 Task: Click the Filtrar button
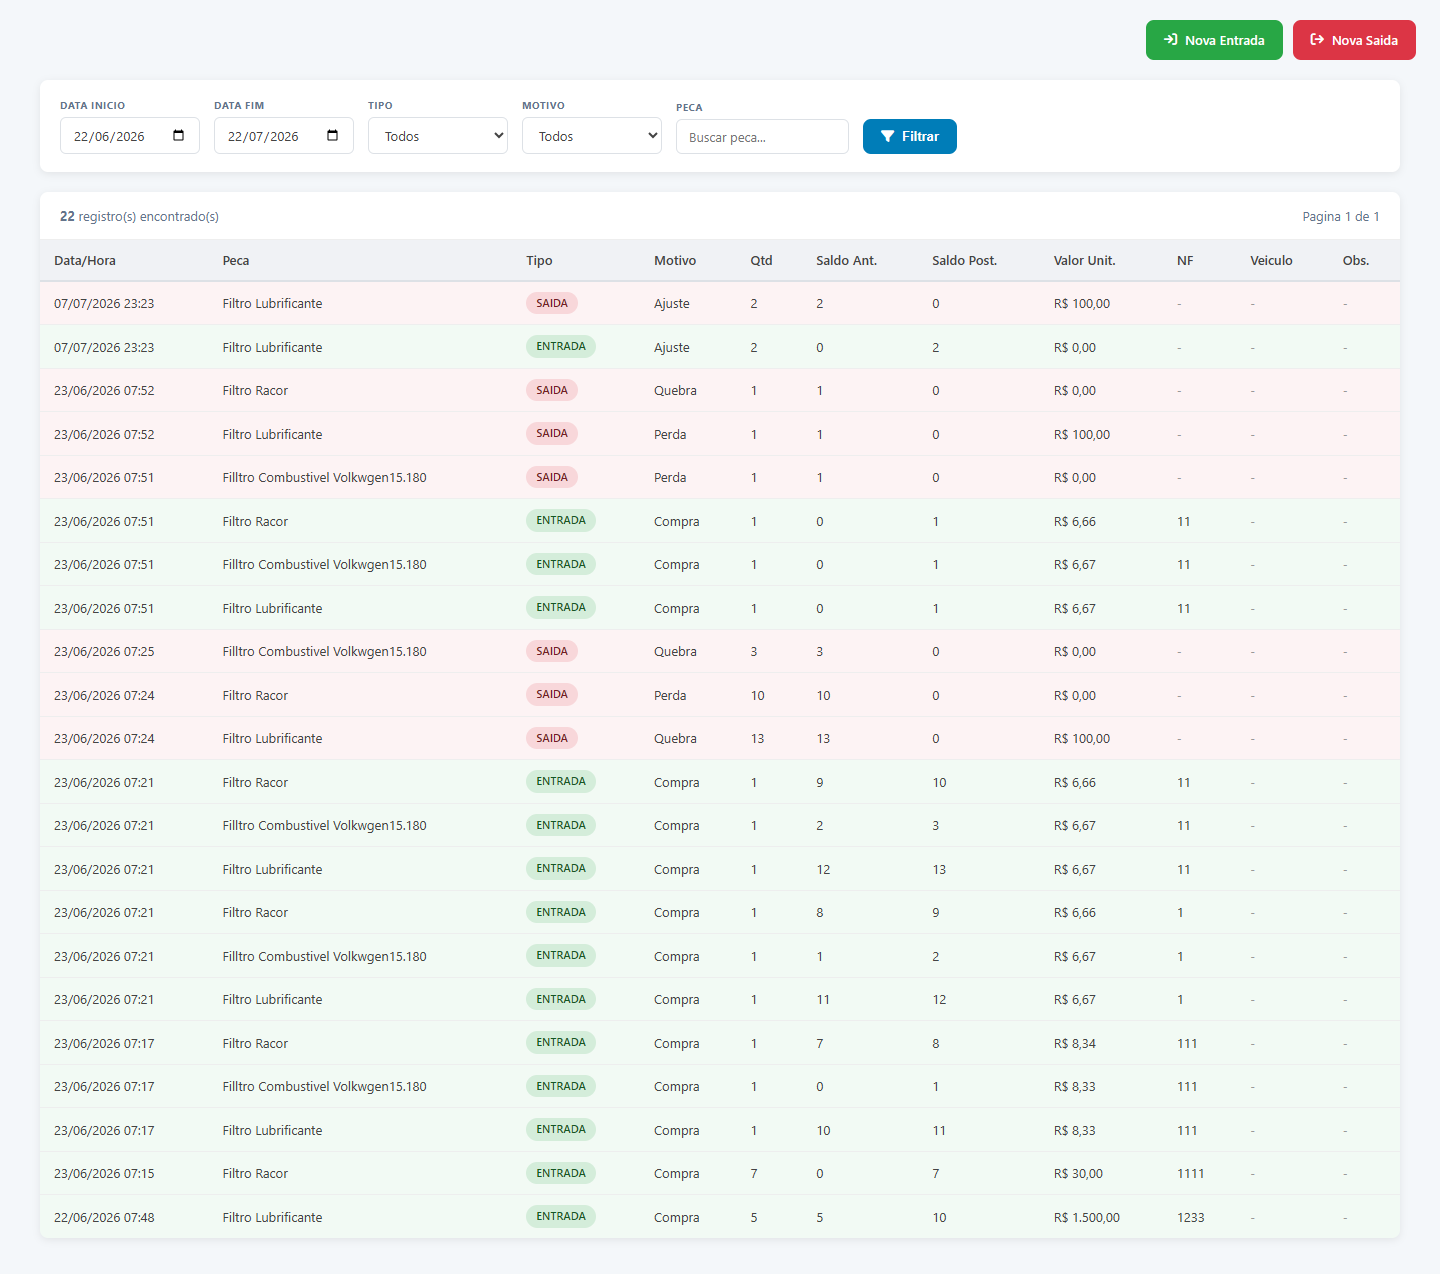[910, 136]
